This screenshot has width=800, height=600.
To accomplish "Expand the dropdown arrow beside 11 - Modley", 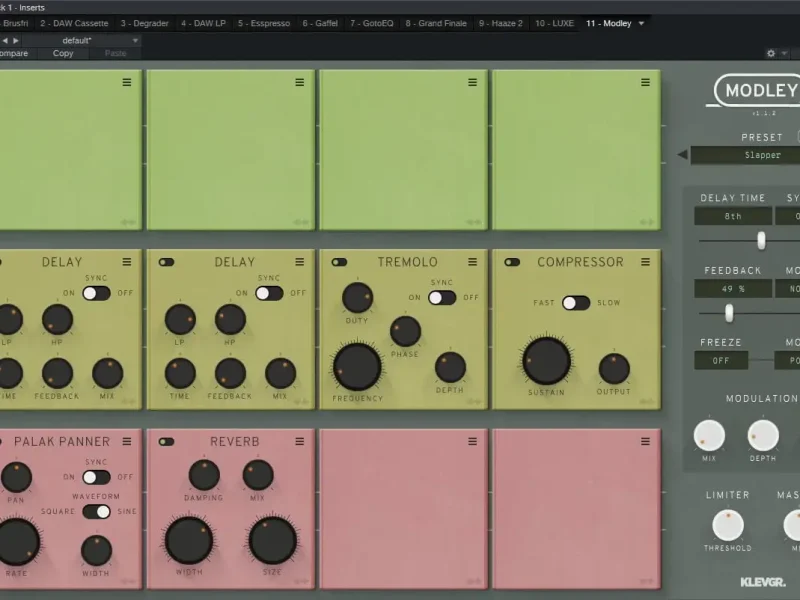I will point(641,23).
